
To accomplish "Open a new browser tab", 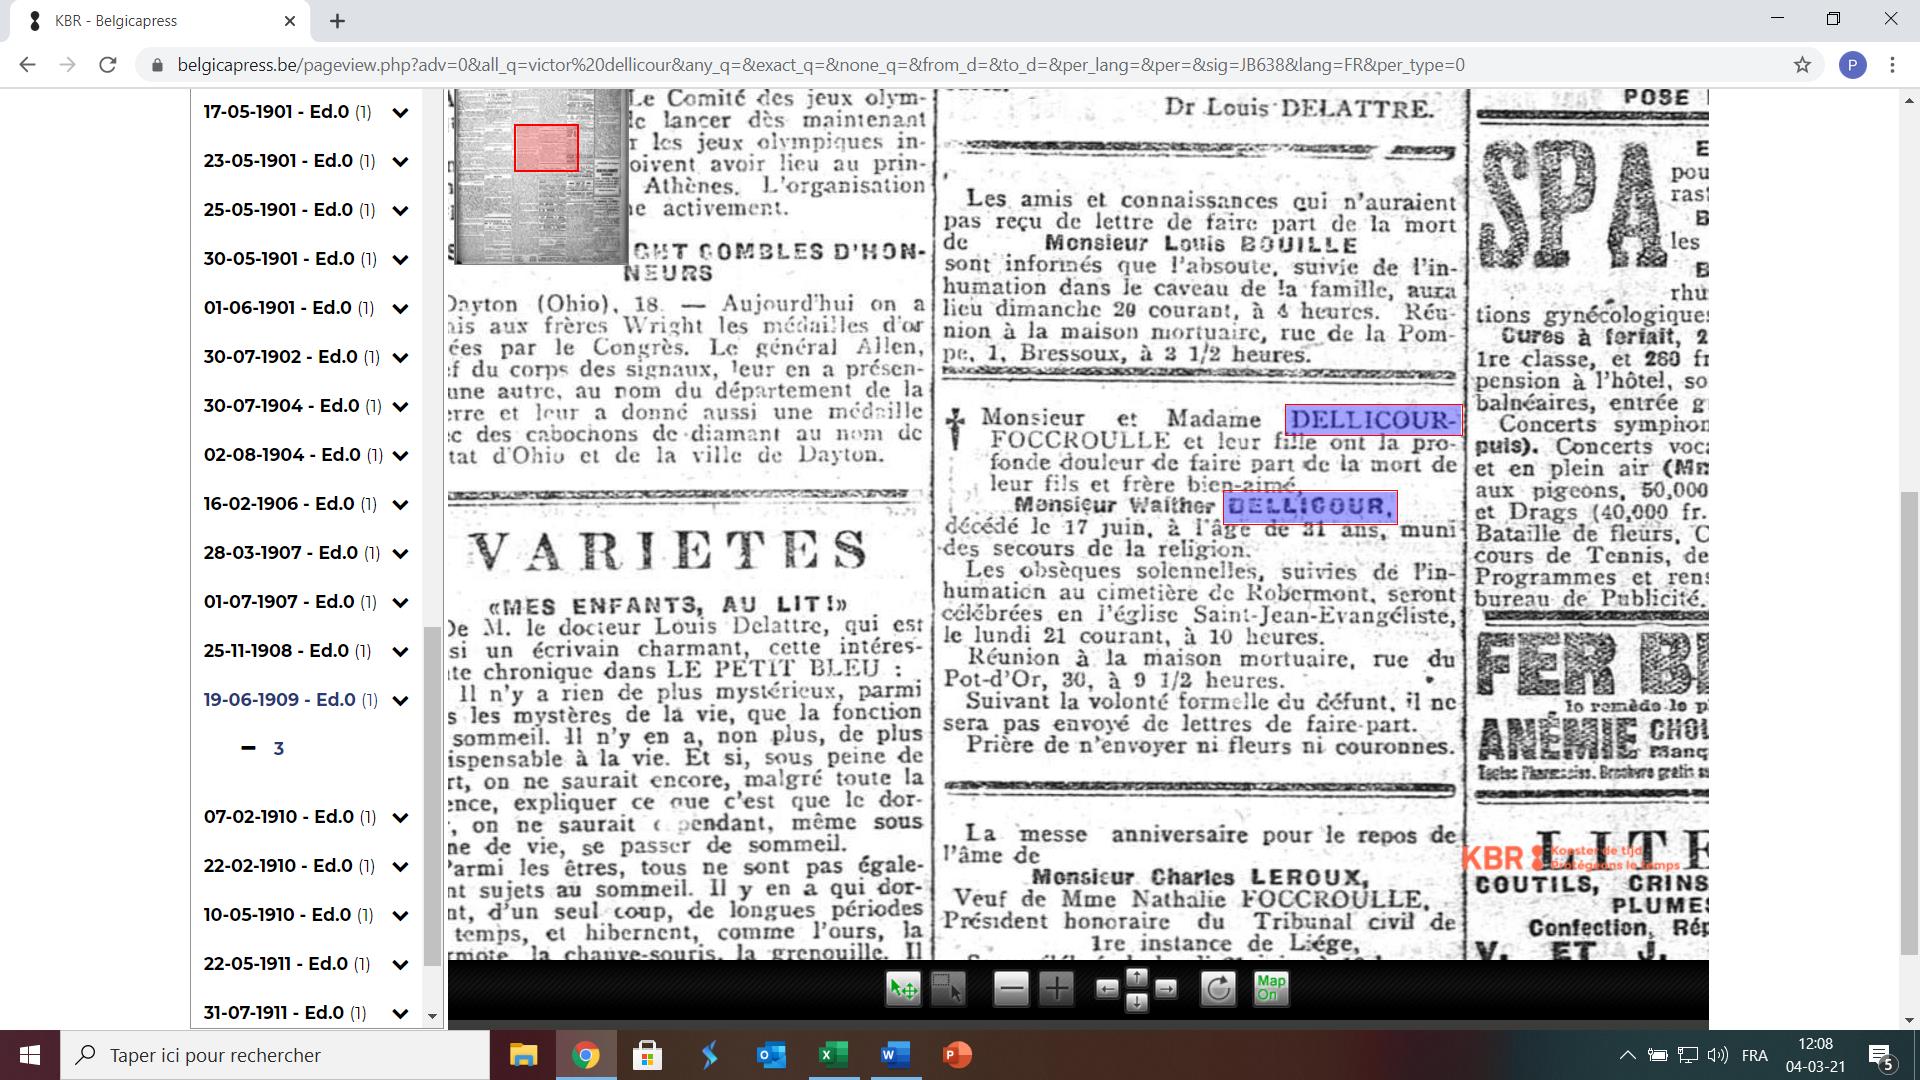I will coord(338,20).
